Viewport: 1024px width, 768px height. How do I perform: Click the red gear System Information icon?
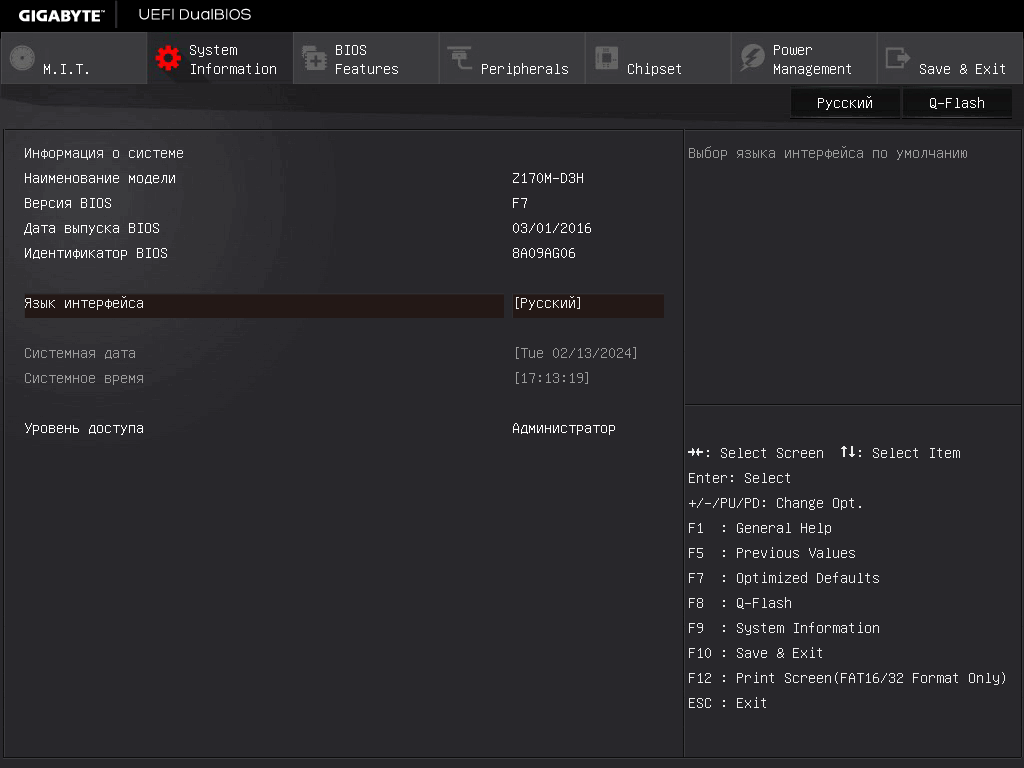168,58
